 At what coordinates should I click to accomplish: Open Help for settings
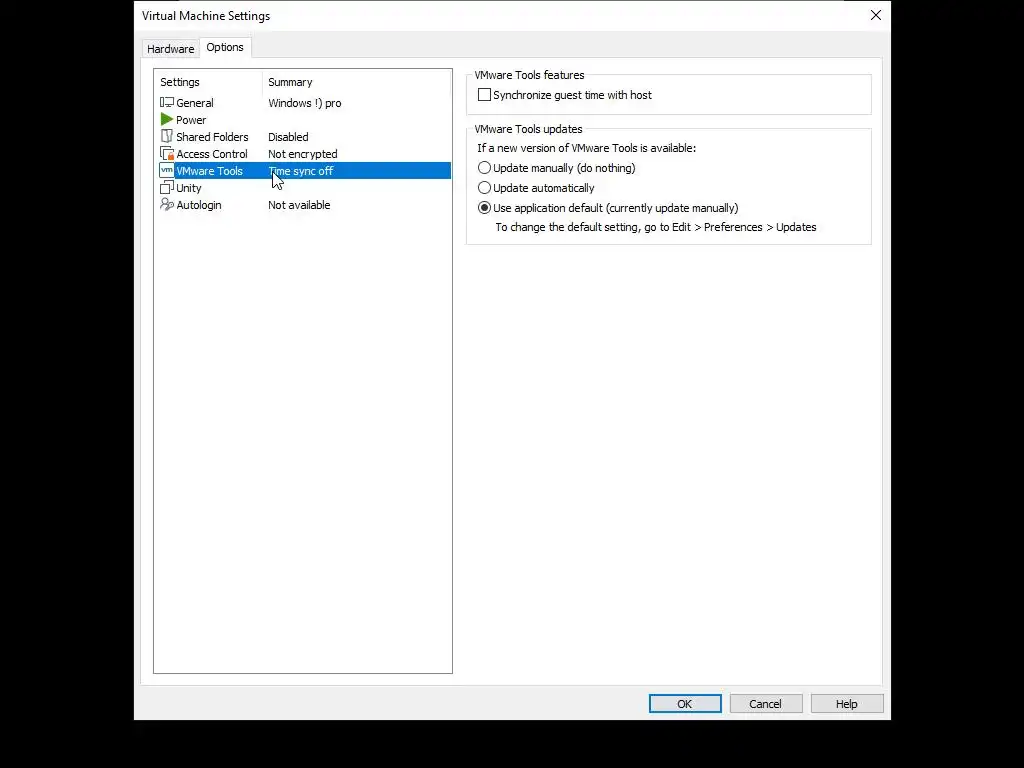(846, 703)
